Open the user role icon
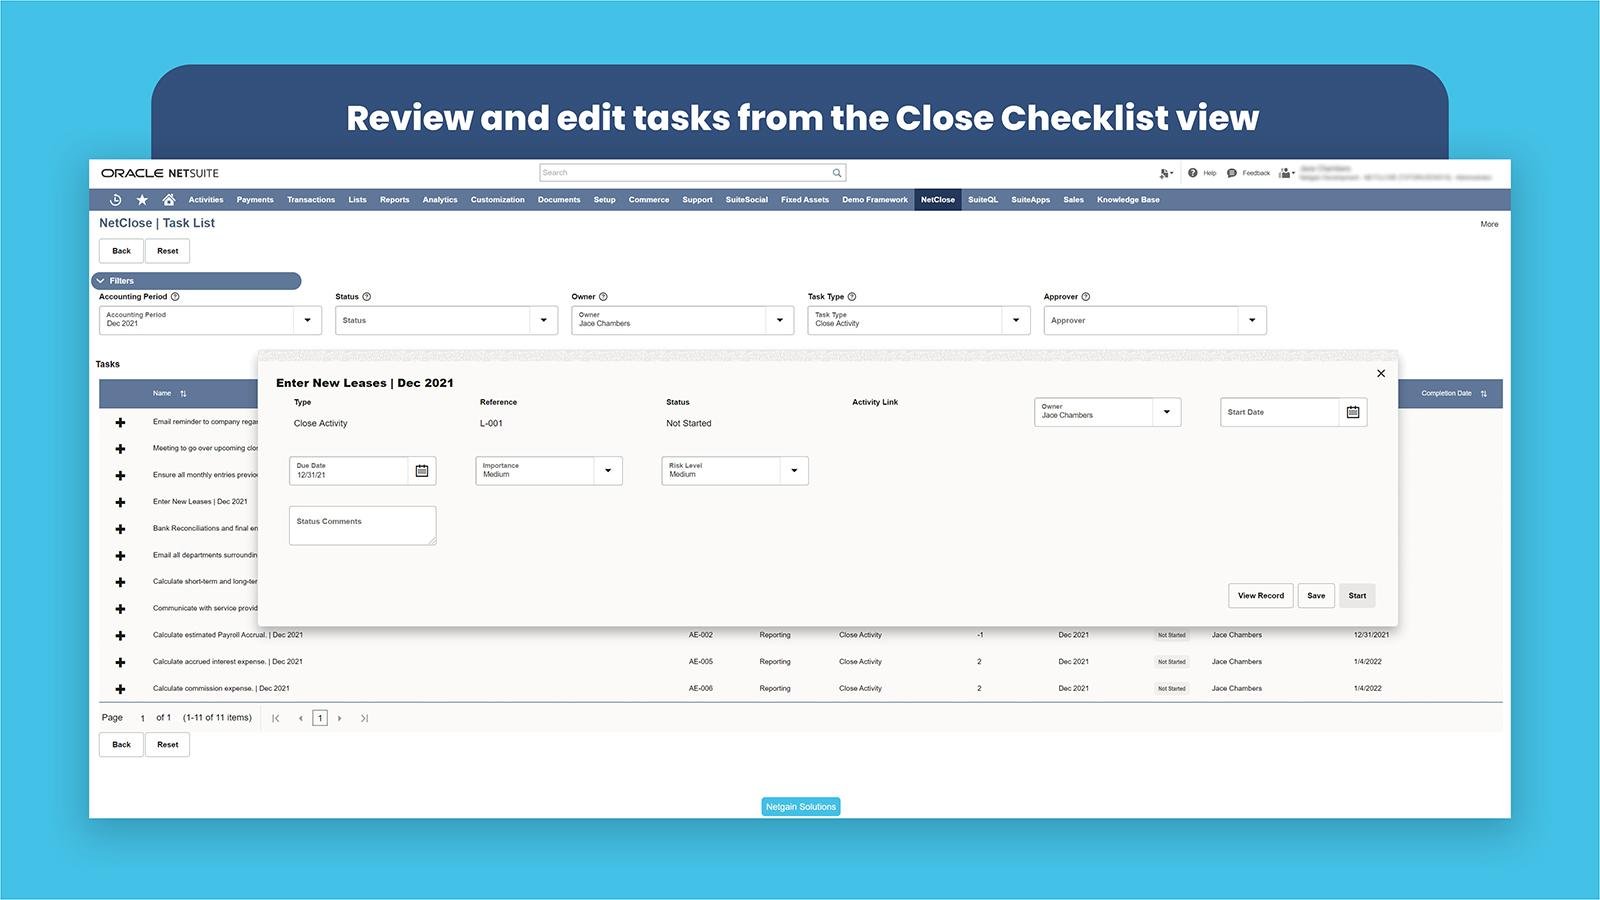 [x=1286, y=173]
